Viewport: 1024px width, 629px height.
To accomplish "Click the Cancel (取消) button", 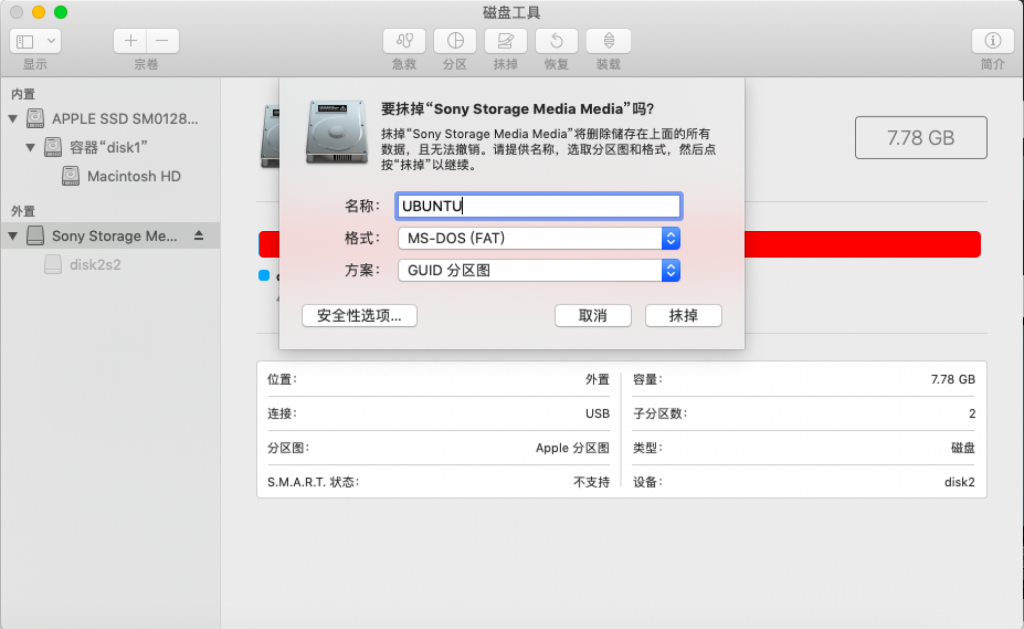I will (x=592, y=315).
